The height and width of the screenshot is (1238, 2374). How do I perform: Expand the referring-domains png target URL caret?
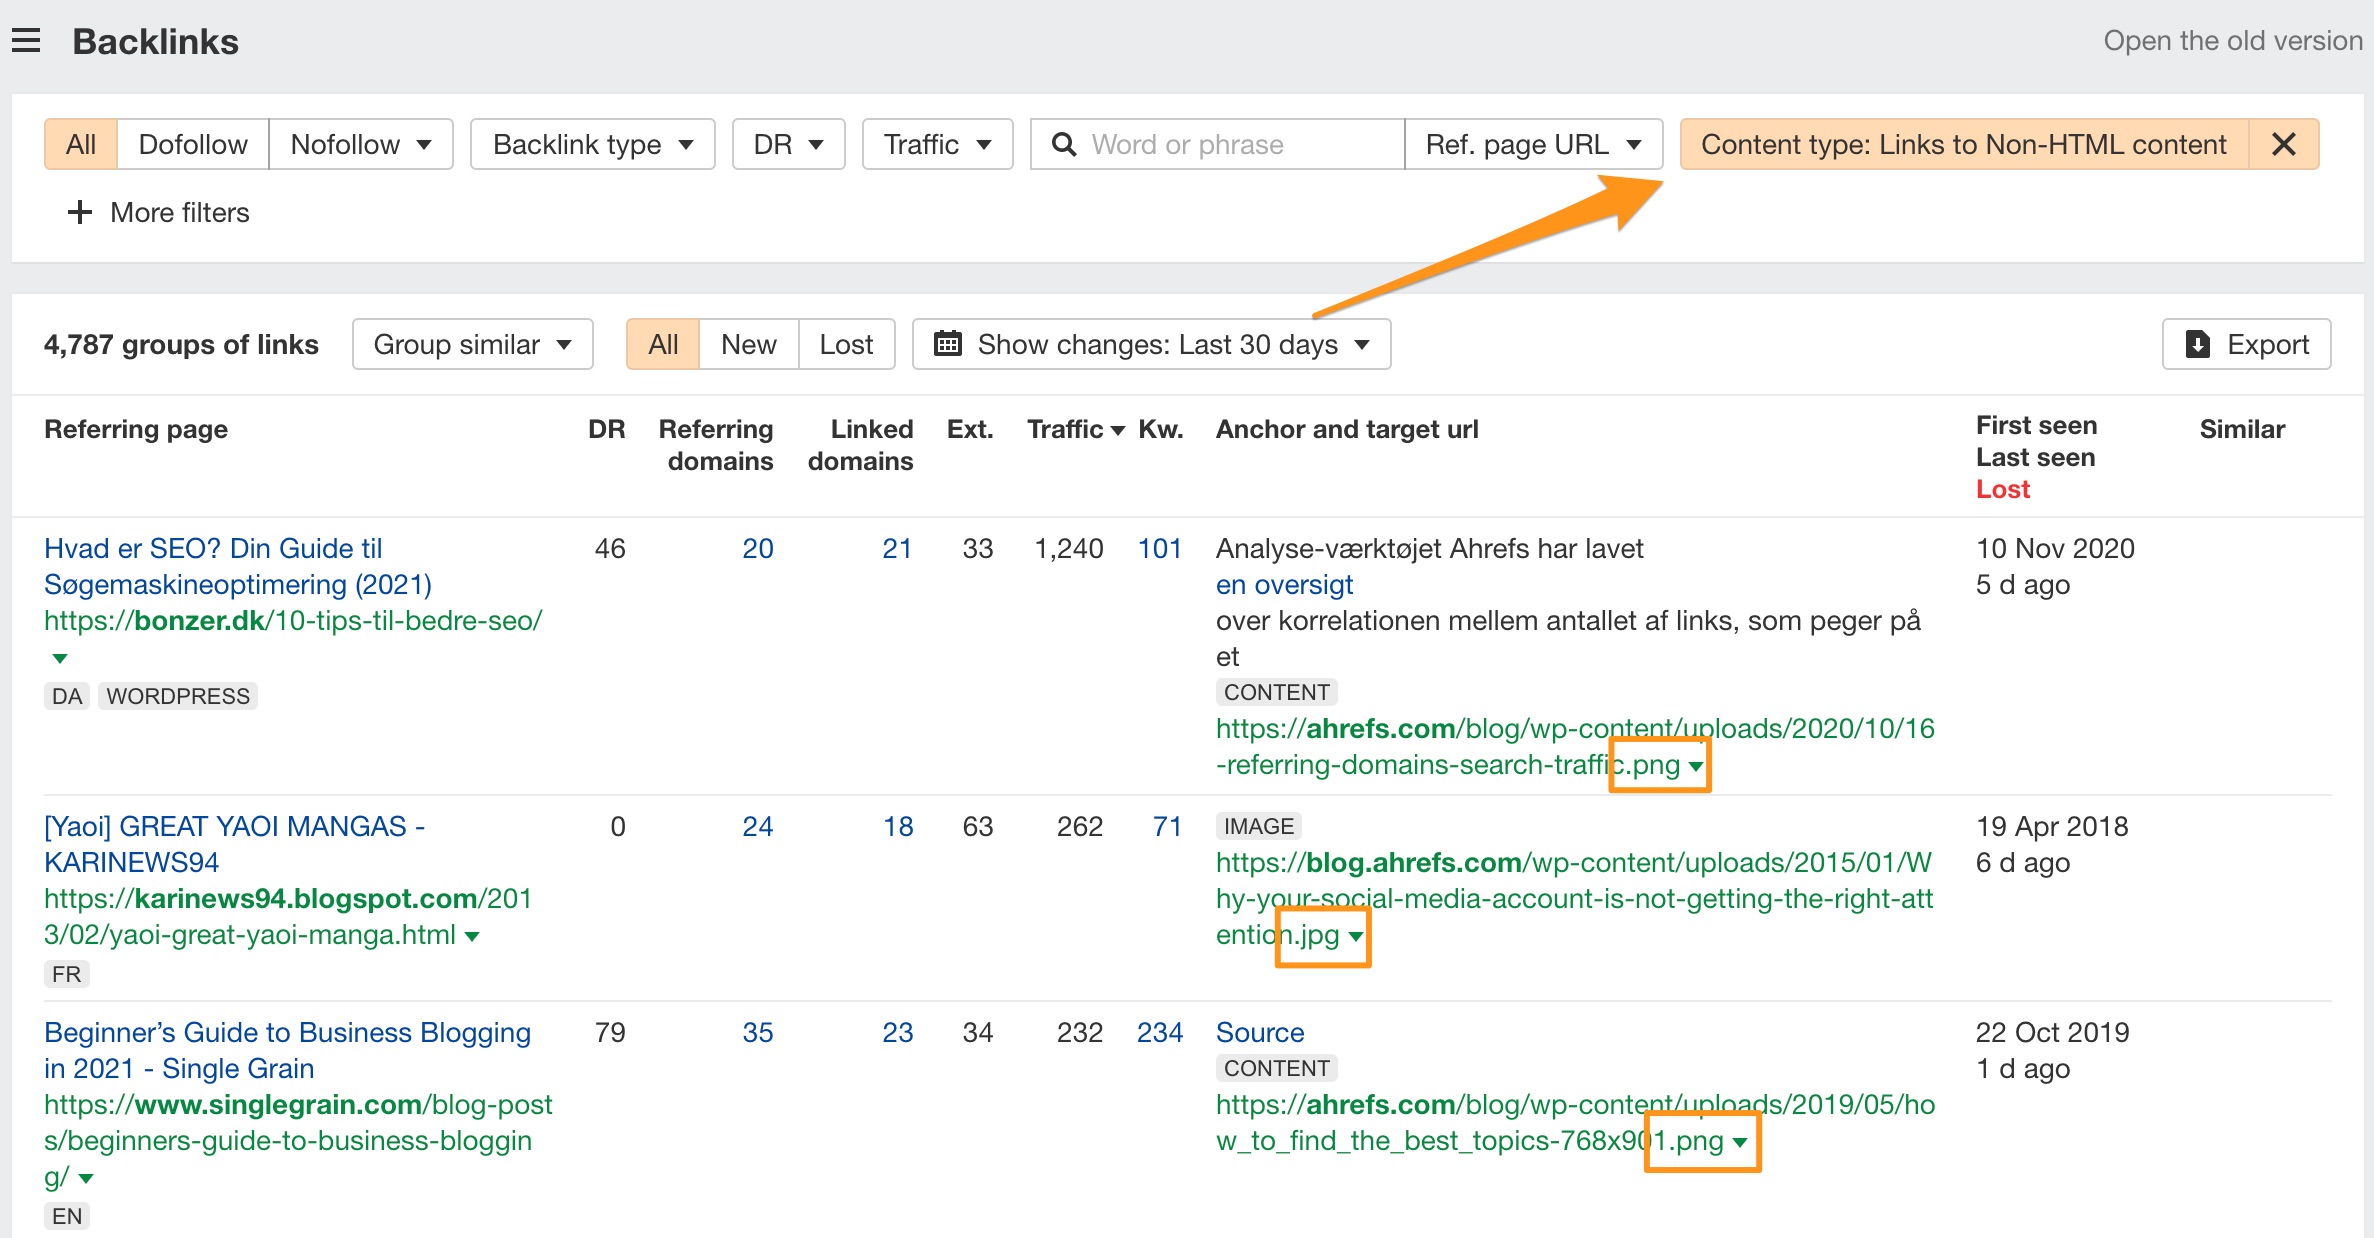click(1695, 767)
